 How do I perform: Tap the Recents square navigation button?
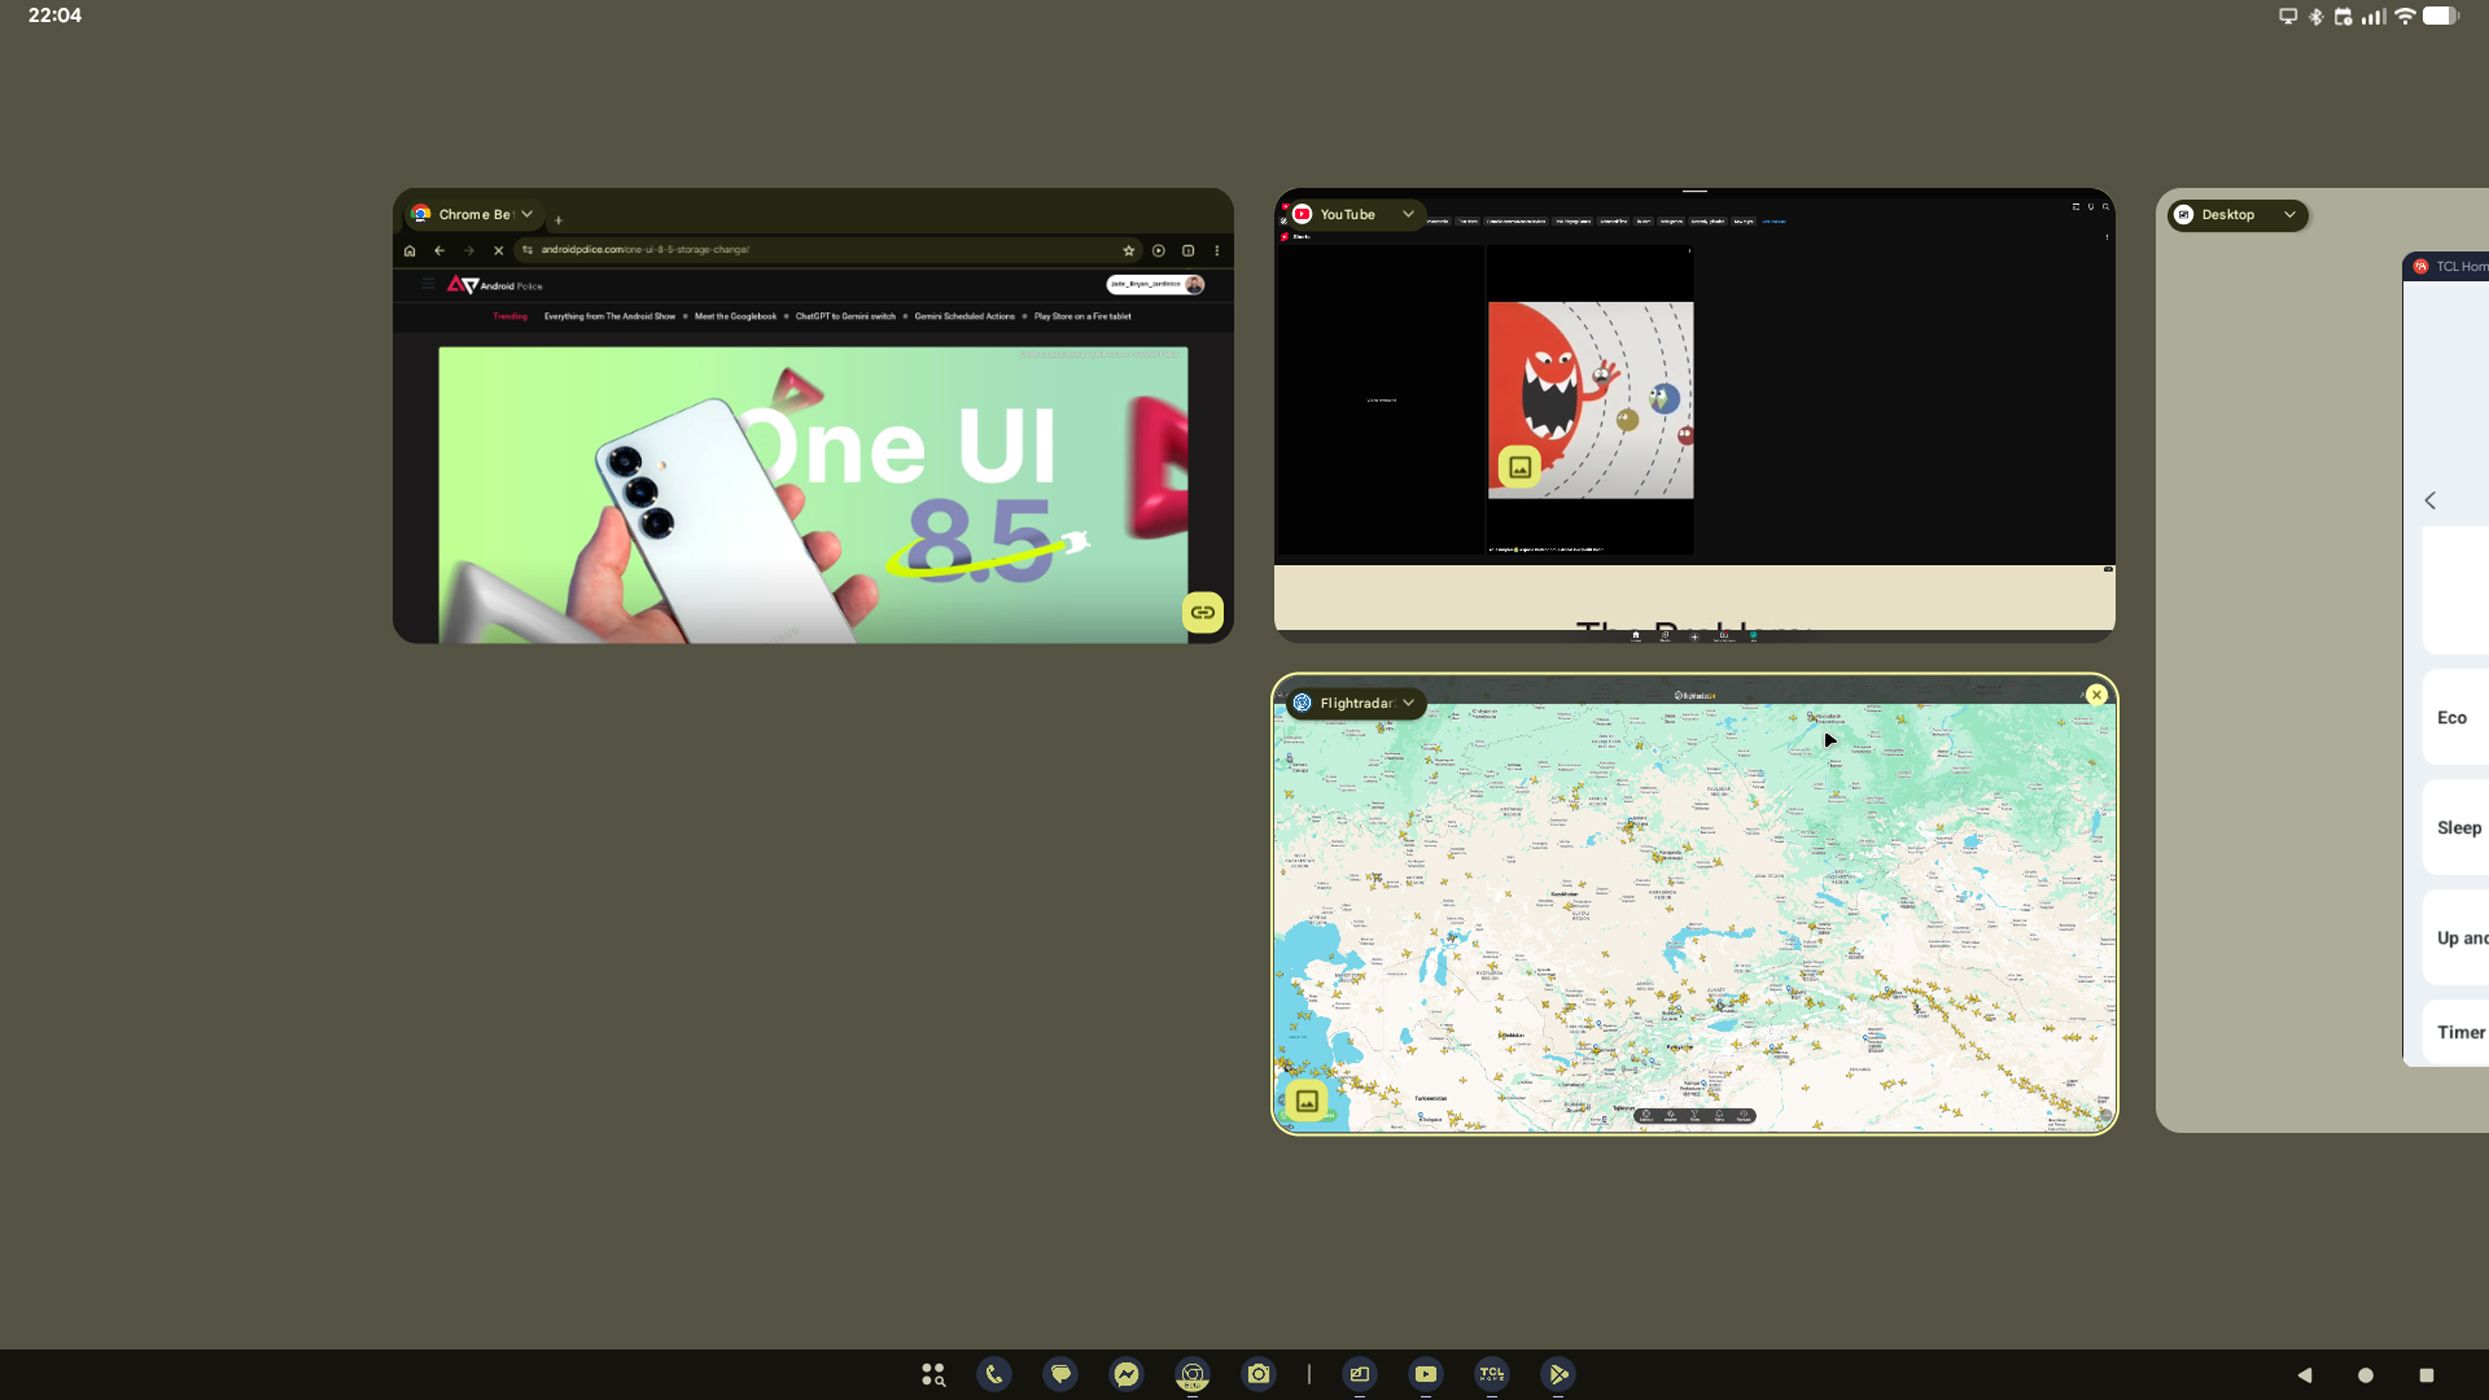coord(2426,1375)
